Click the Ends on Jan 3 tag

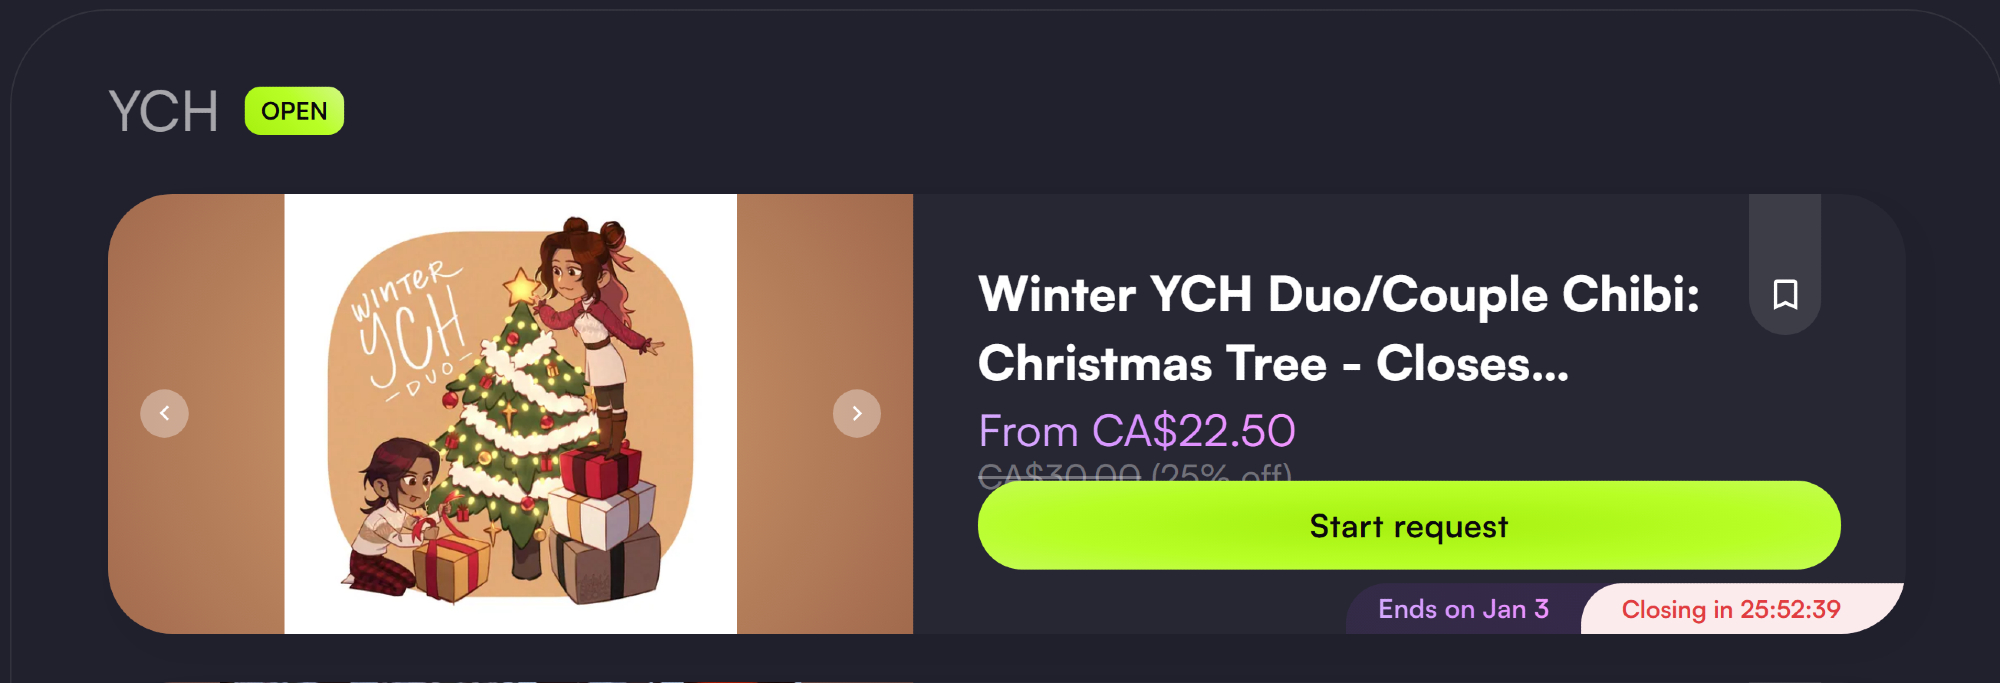coord(1463,609)
